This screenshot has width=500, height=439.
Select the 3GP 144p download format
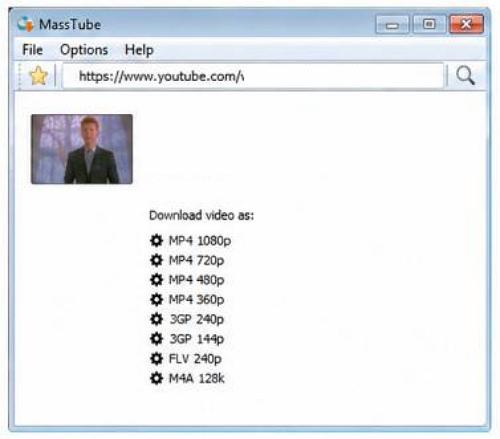(197, 339)
